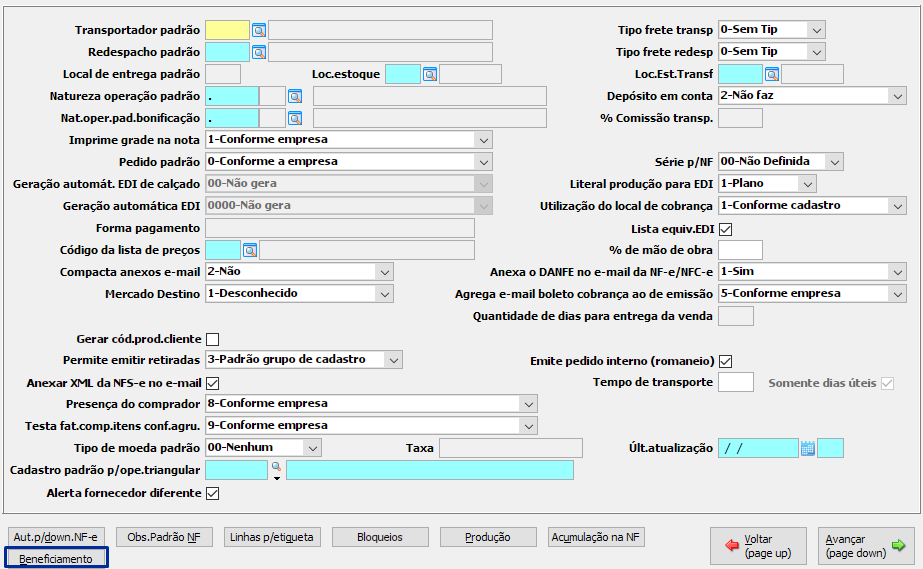The image size is (923, 569).
Task: Click Loc.estoque code field
Action: [403, 74]
